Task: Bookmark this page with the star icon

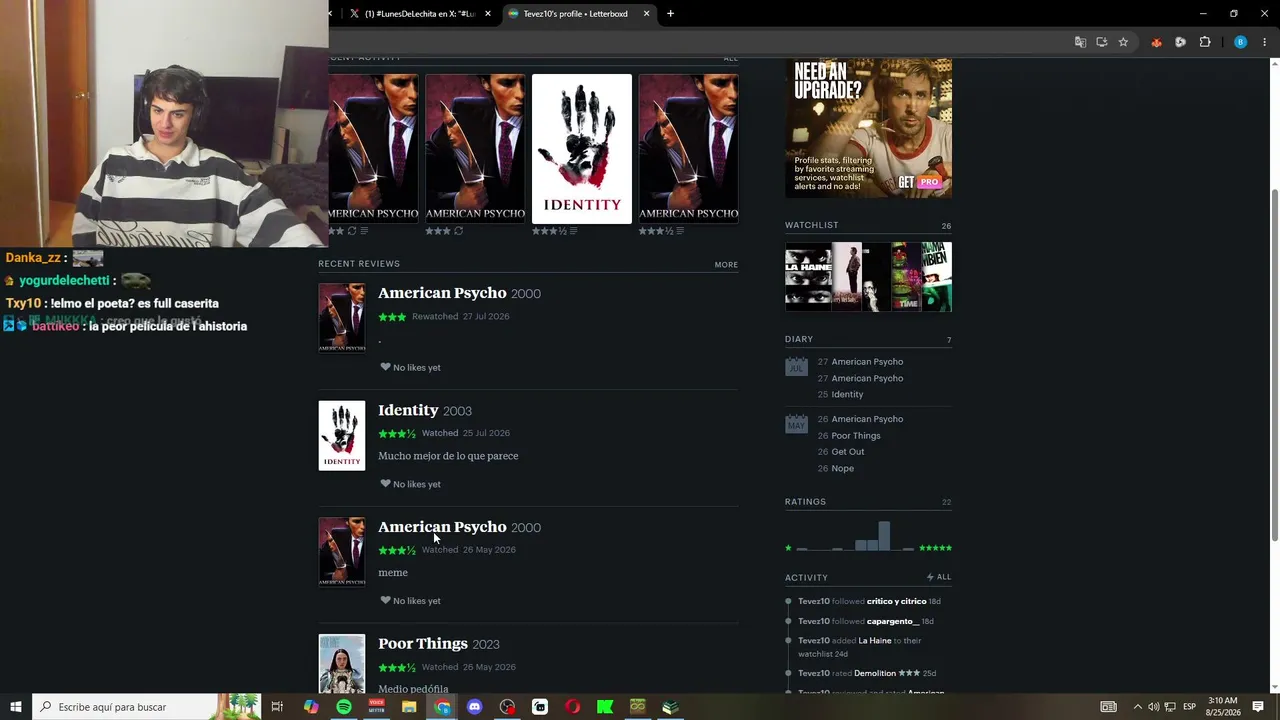Action: pyautogui.click(x=1123, y=42)
